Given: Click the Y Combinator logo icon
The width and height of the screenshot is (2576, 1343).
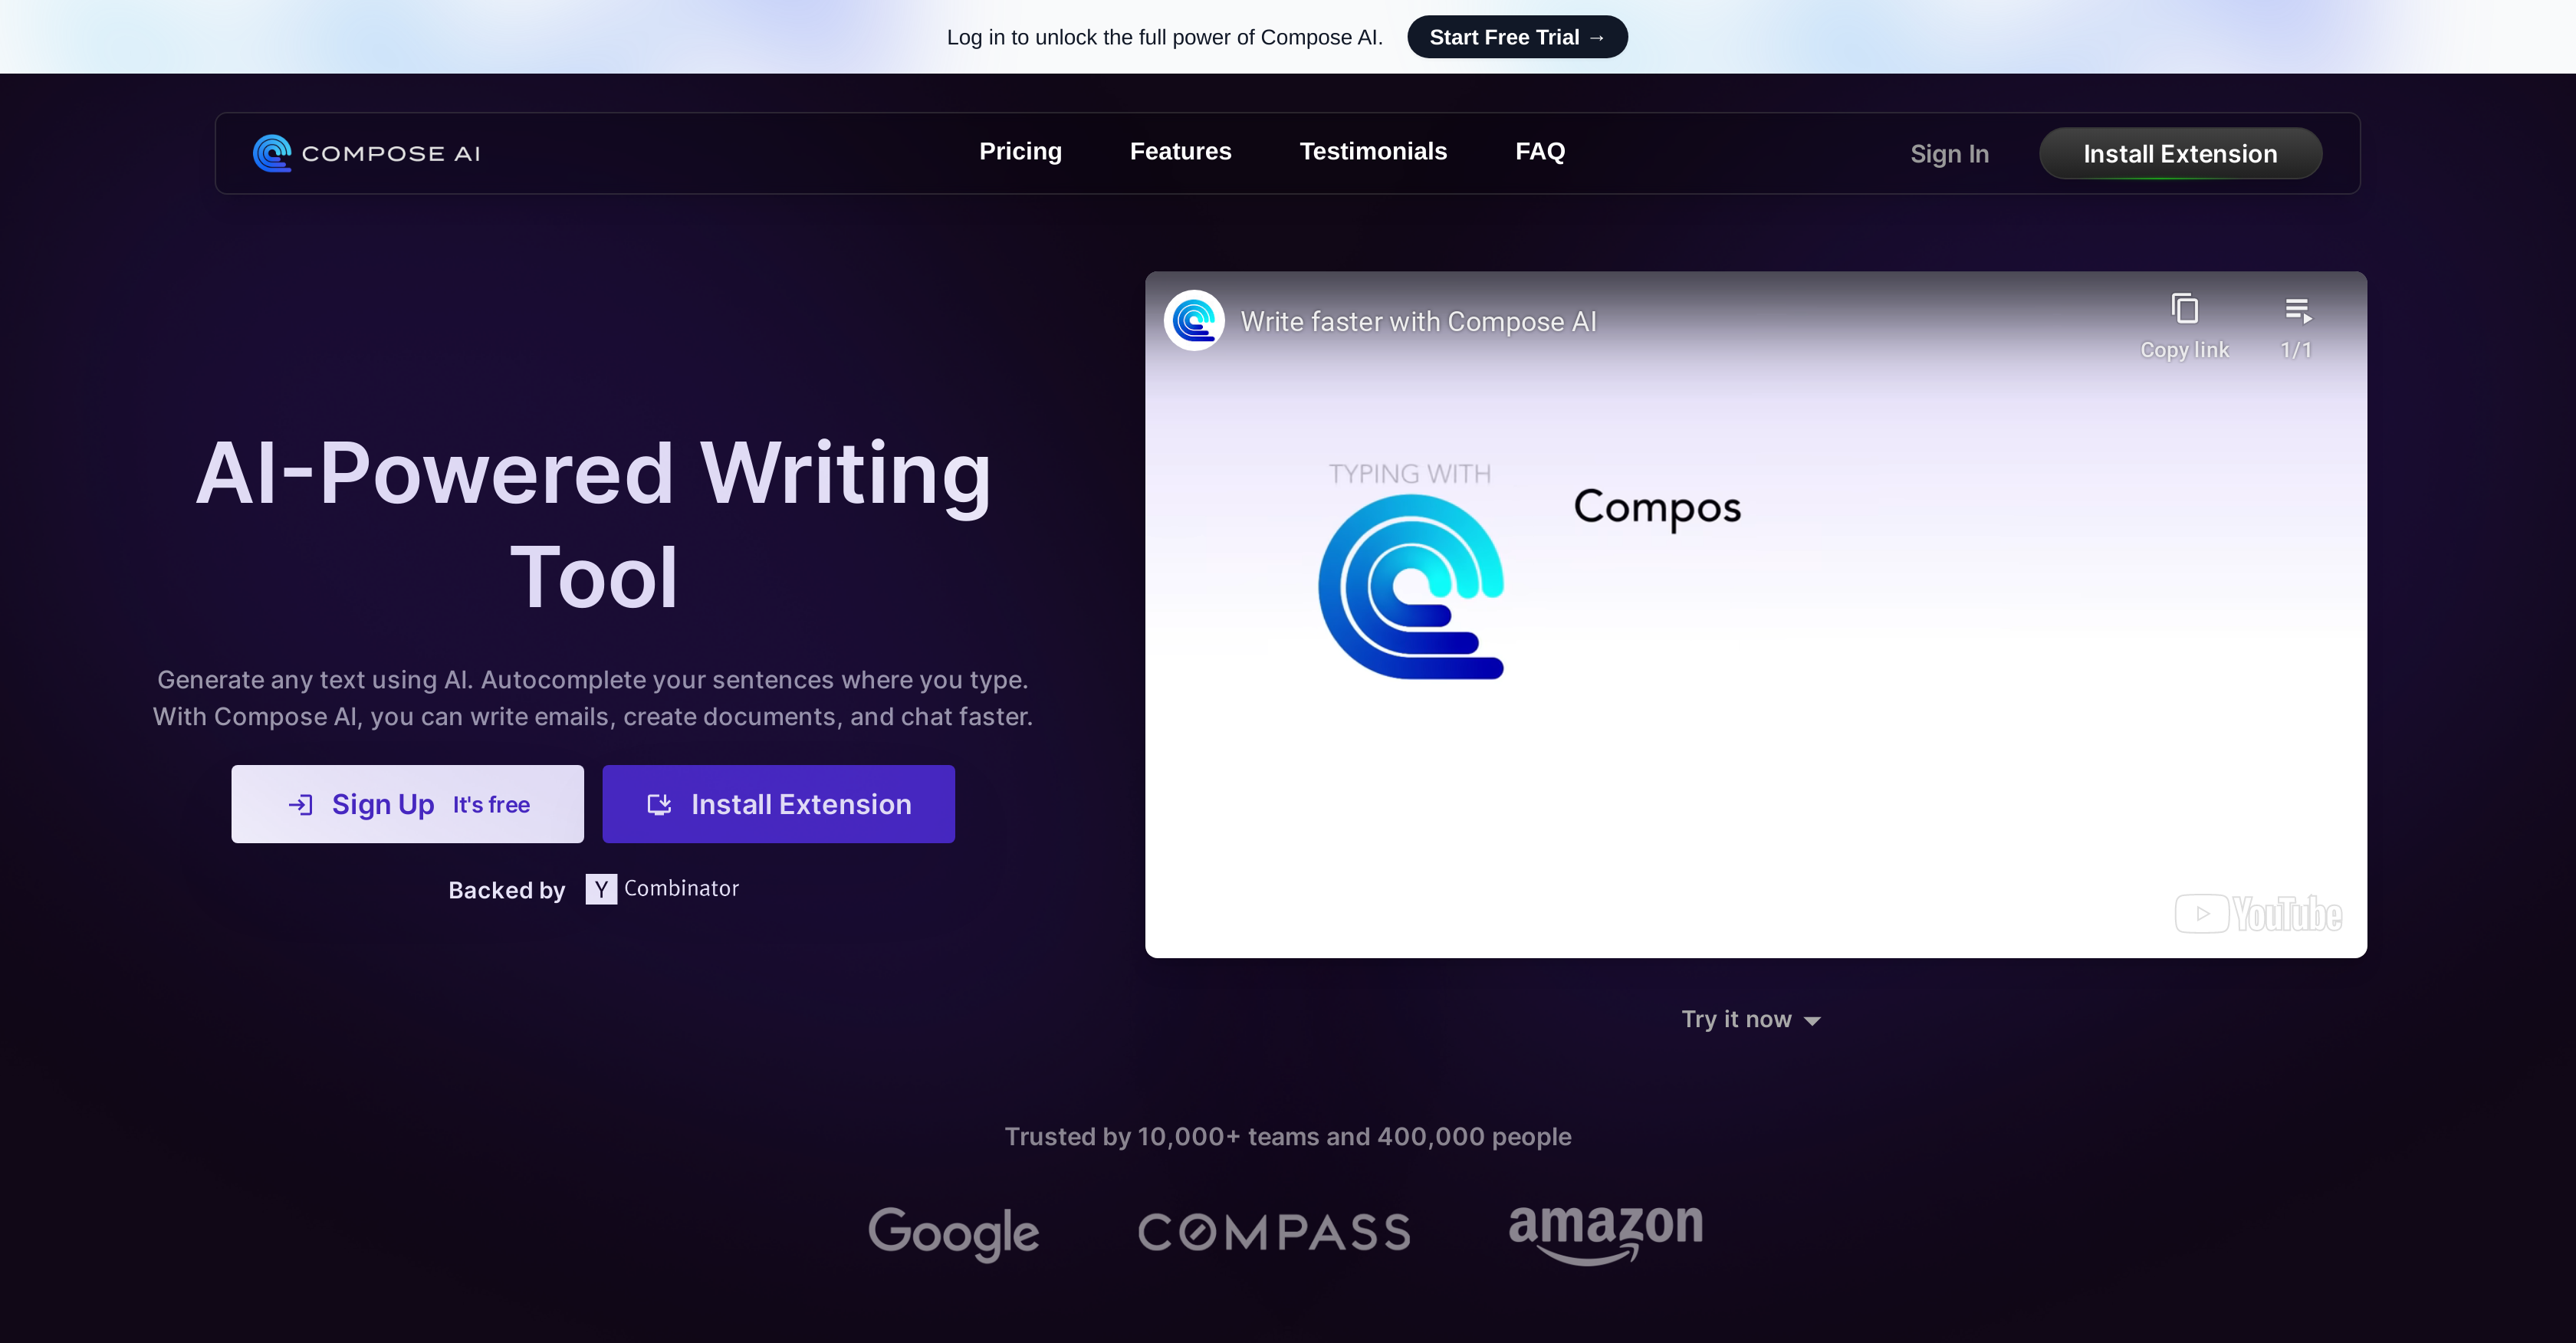Looking at the screenshot, I should 600,886.
